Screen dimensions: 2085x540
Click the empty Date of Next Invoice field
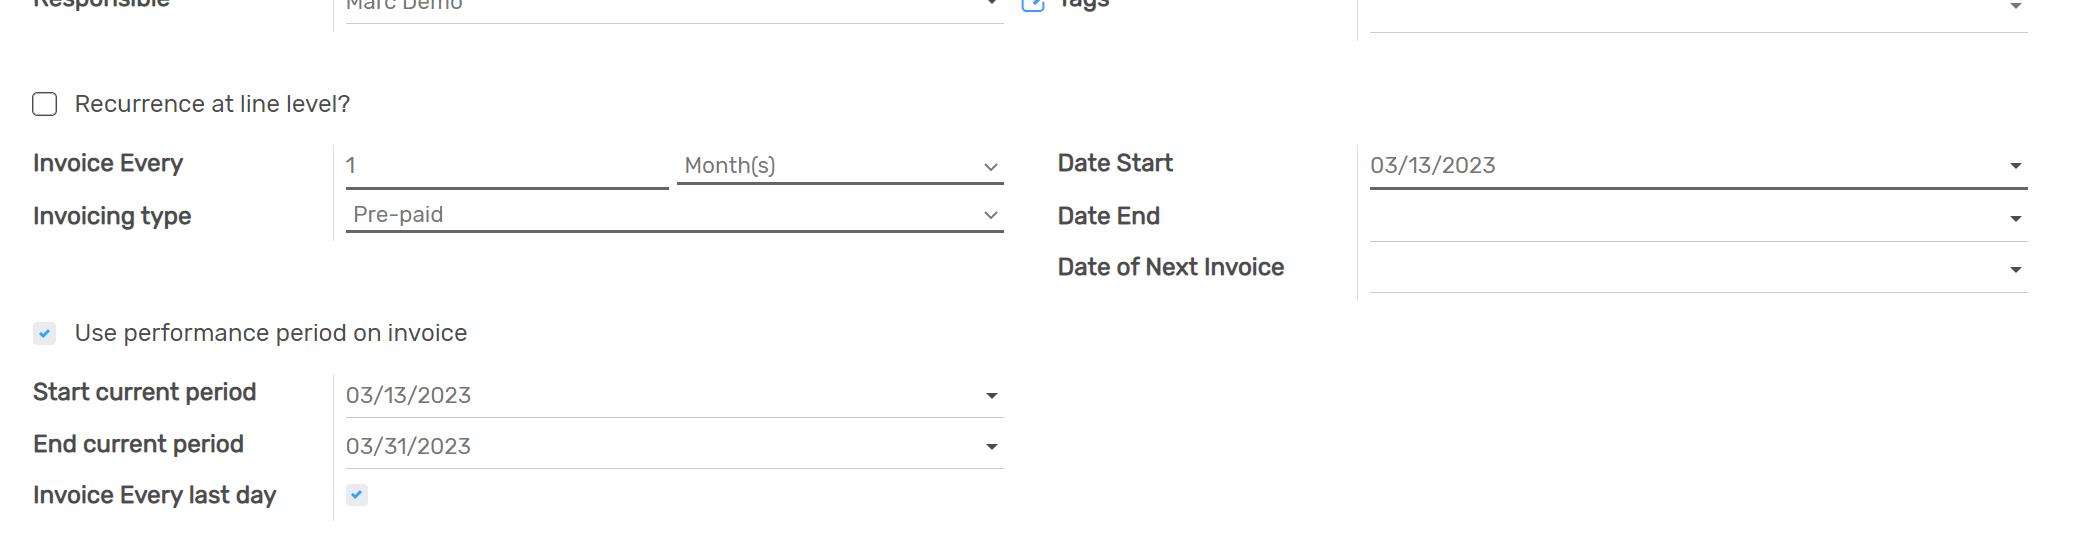pos(1680,270)
